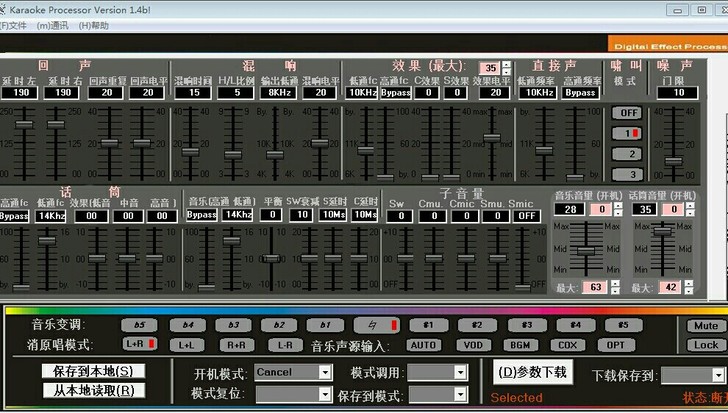Click the Smic sub-volume slider handle
This screenshot has height=413, width=728.
point(523,288)
